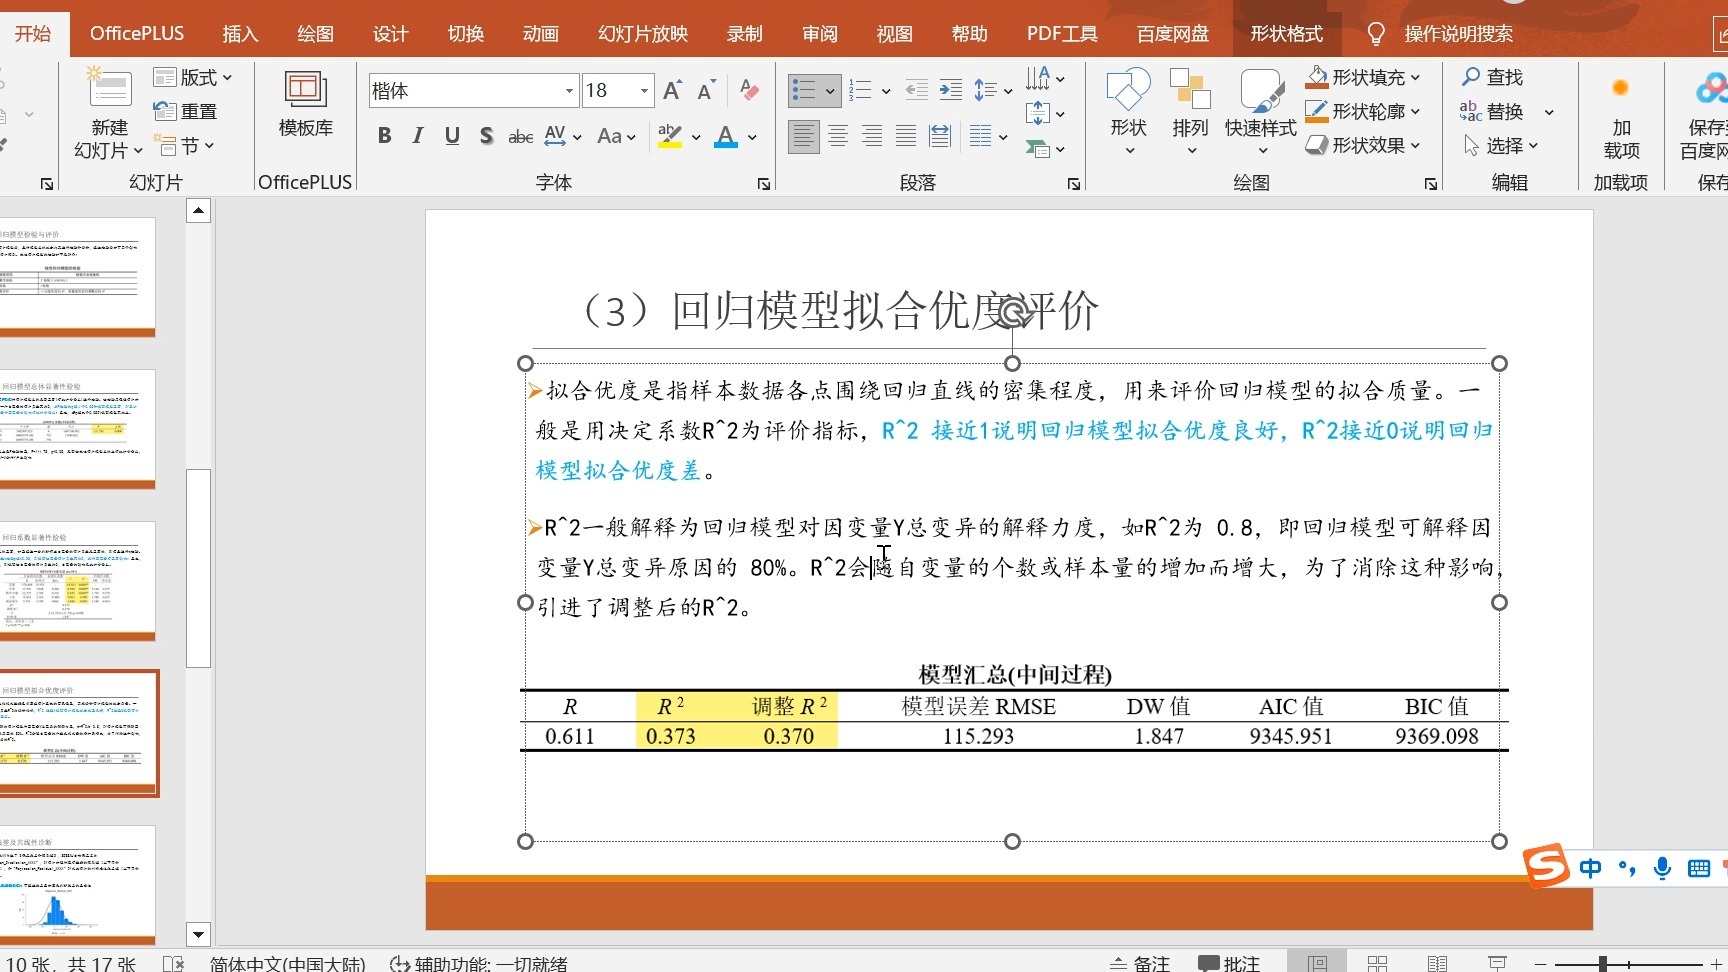Screen dimensions: 1728x972
Task: Click distributed alignment icon
Action: pyautogui.click(x=940, y=136)
